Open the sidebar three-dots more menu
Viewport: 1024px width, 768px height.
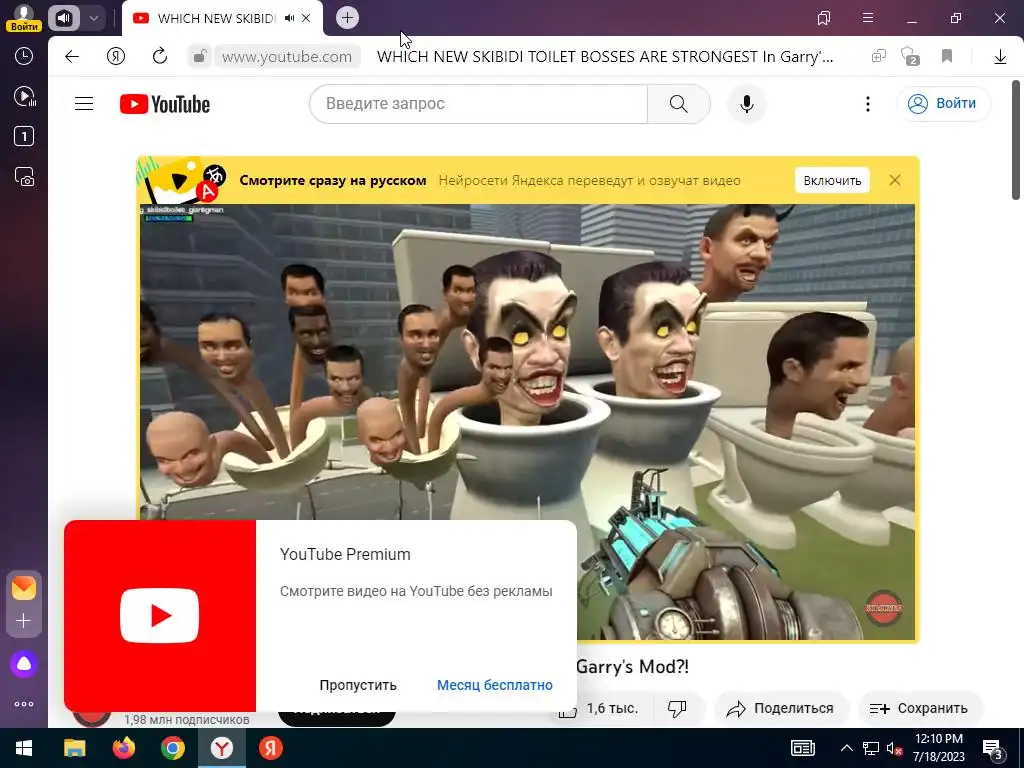24,704
